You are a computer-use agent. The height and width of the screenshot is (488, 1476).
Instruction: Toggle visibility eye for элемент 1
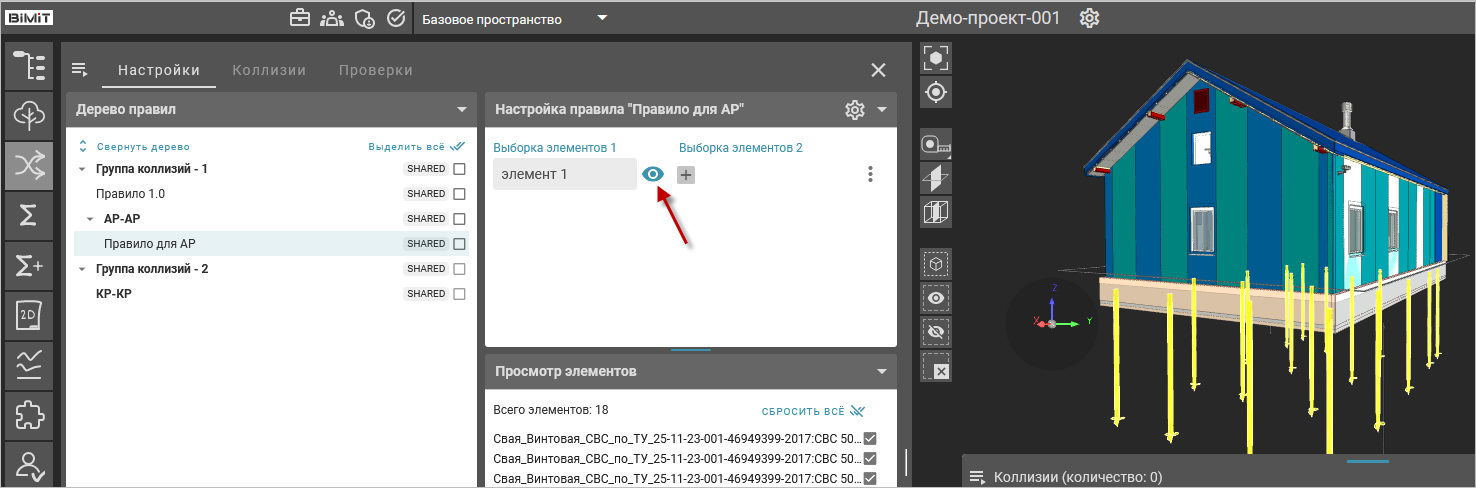[x=652, y=174]
